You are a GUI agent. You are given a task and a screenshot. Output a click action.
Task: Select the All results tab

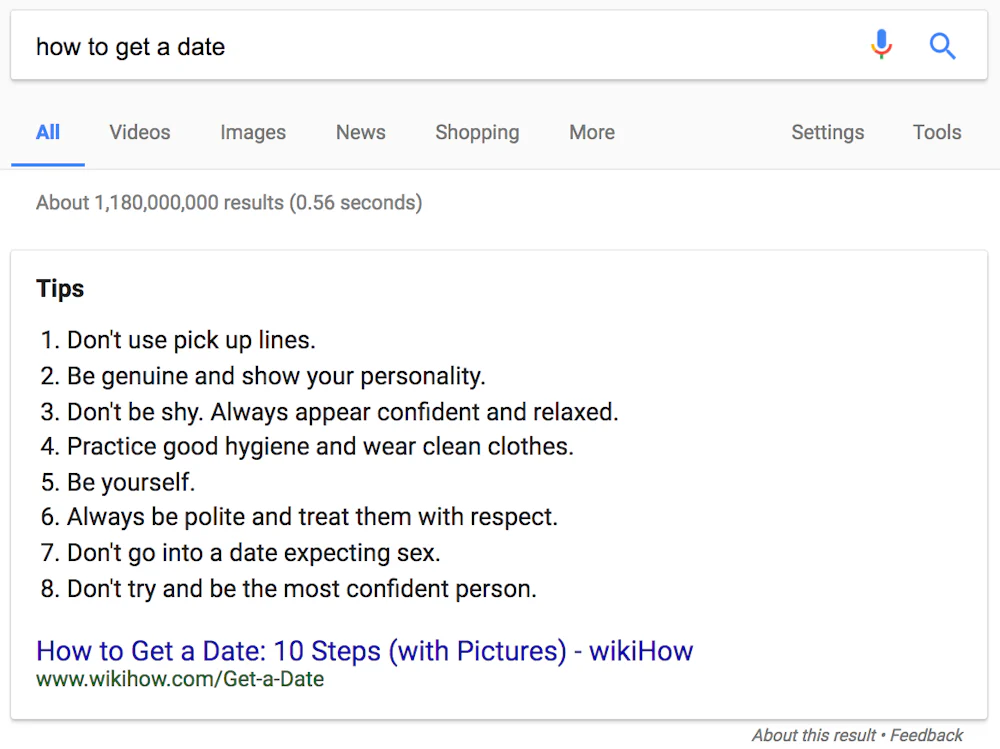pyautogui.click(x=48, y=132)
